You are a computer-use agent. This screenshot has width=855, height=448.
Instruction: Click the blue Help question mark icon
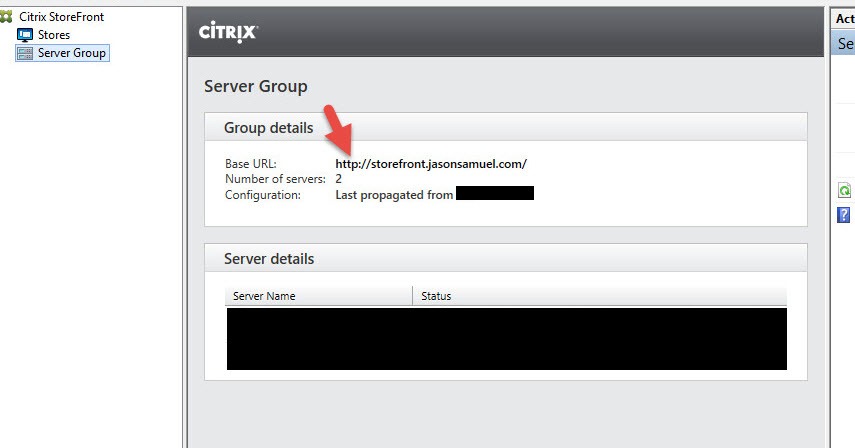845,215
